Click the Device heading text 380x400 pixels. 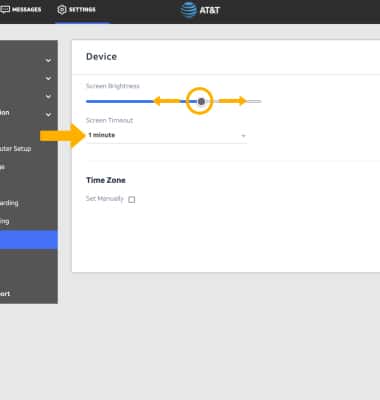(101, 57)
